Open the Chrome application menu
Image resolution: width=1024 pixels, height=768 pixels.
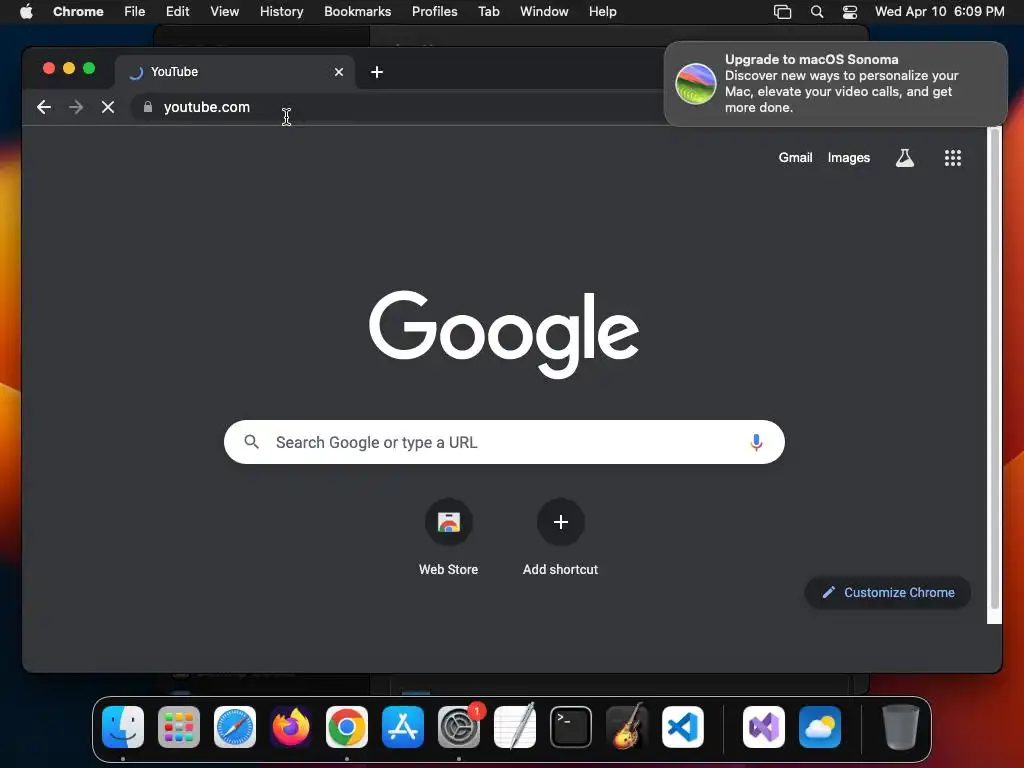[78, 11]
